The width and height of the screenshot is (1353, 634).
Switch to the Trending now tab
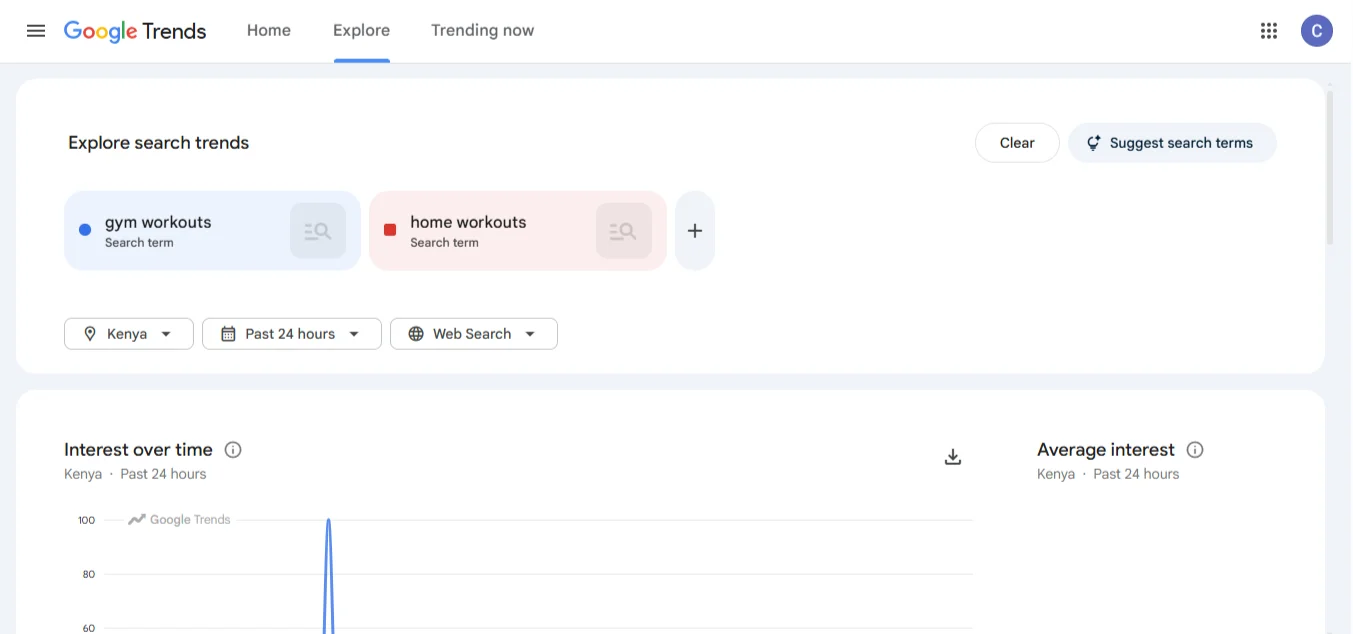(x=482, y=31)
